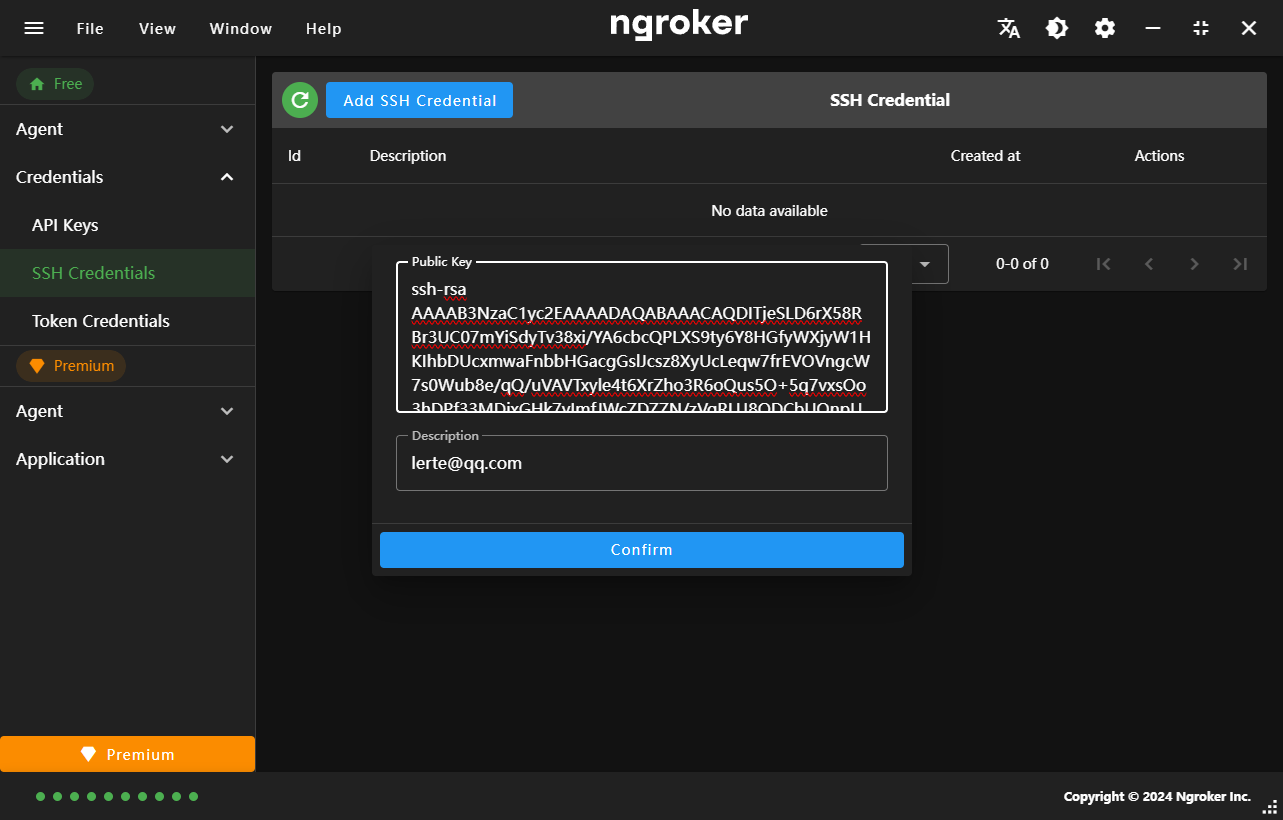
Task: Open settings gear icon
Action: [x=1105, y=28]
